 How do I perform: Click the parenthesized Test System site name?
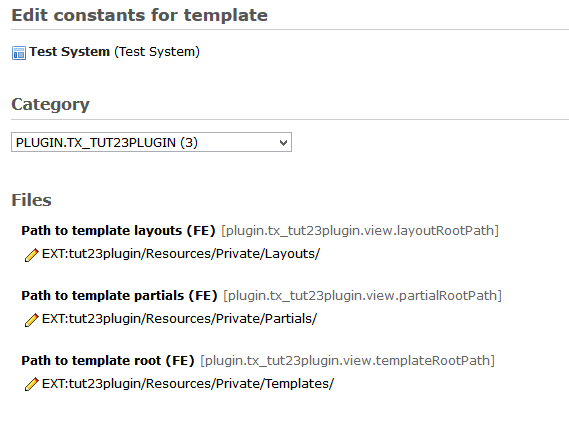click(x=157, y=52)
